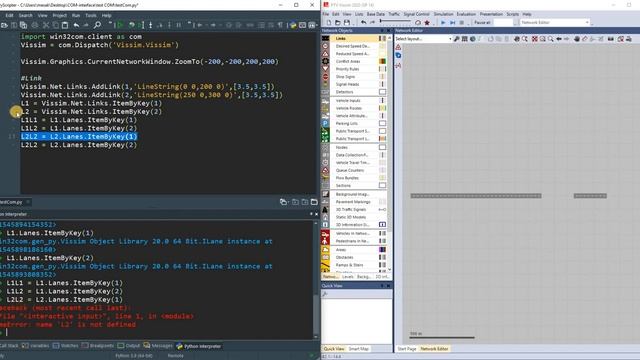Run the script with PyScripter's green run icon
Image resolution: width=640 pixels, height=360 pixels.
(x=120, y=25)
